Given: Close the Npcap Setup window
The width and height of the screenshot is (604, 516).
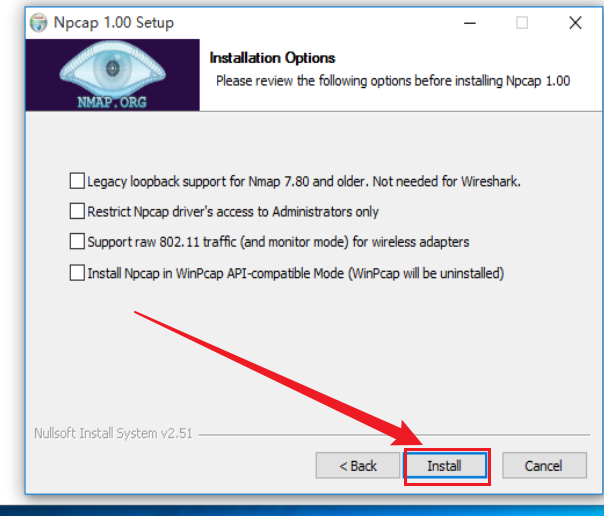Looking at the screenshot, I should pos(575,23).
